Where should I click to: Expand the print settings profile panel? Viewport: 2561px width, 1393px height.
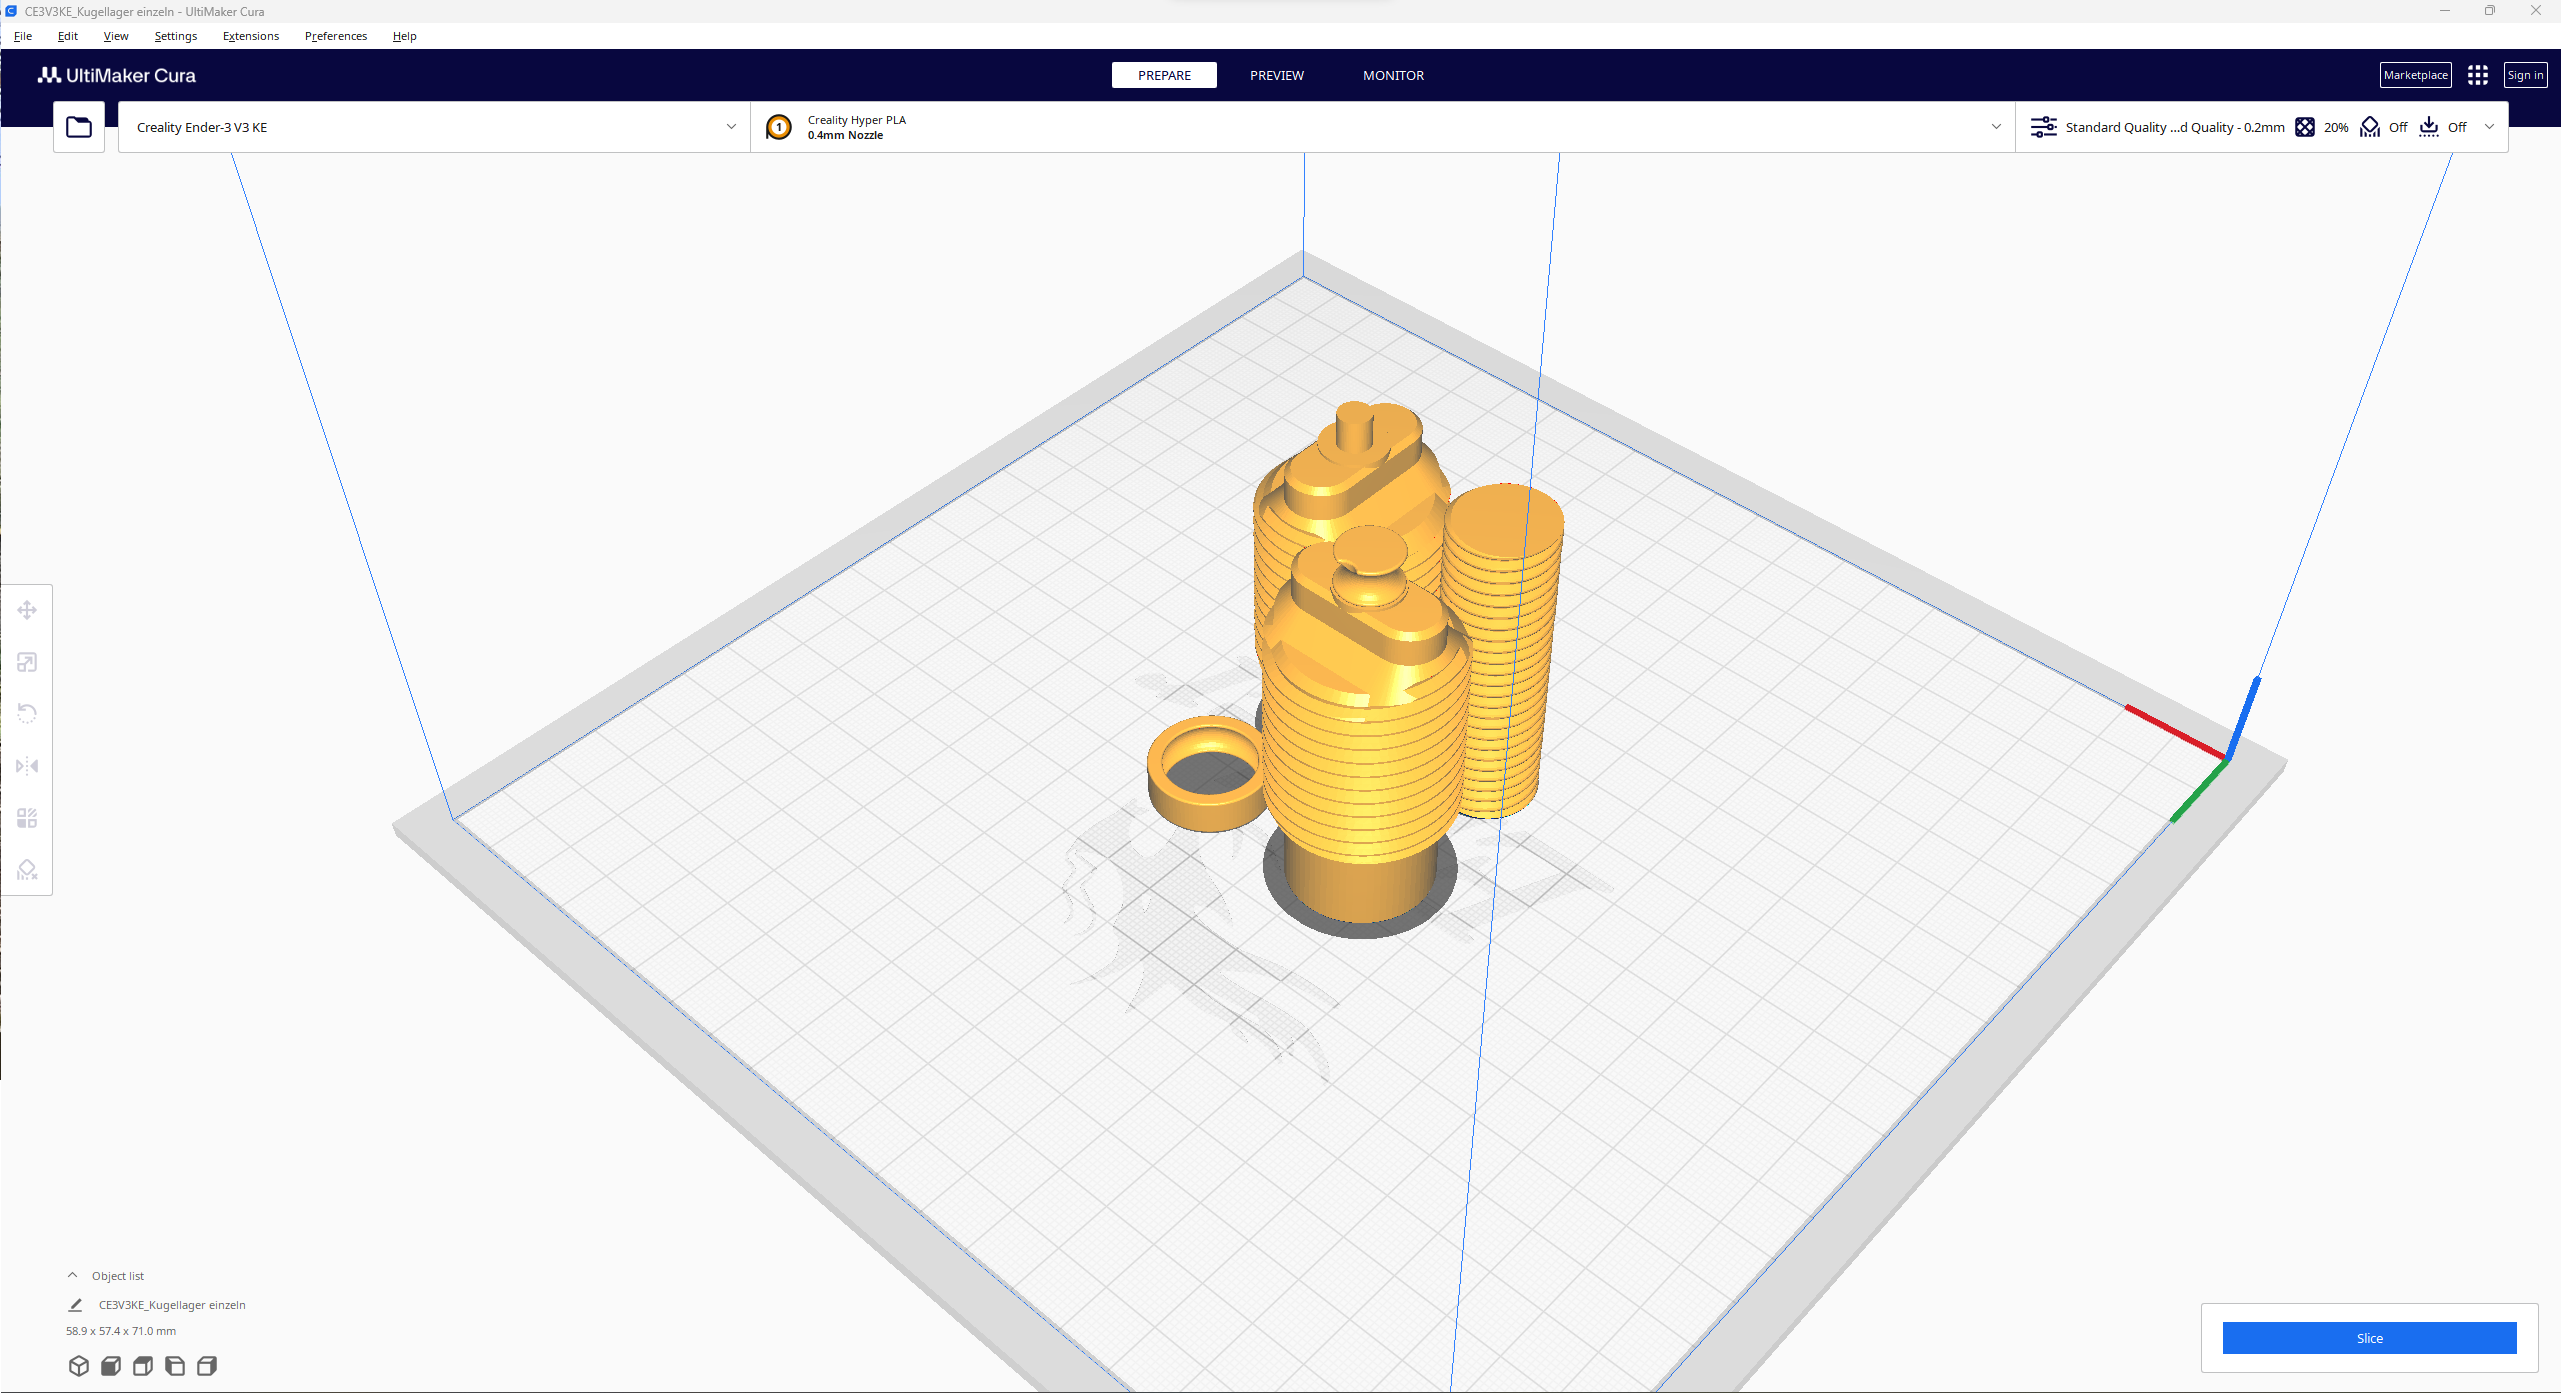(x=2262, y=127)
